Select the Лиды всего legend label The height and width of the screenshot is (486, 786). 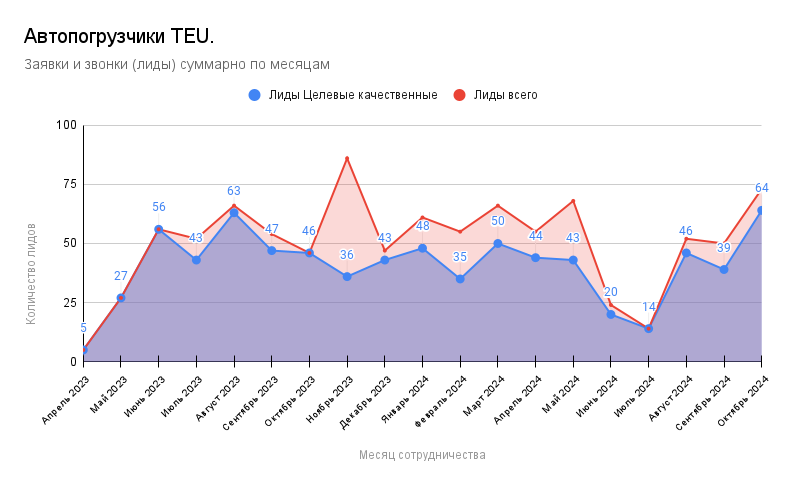pyautogui.click(x=505, y=95)
